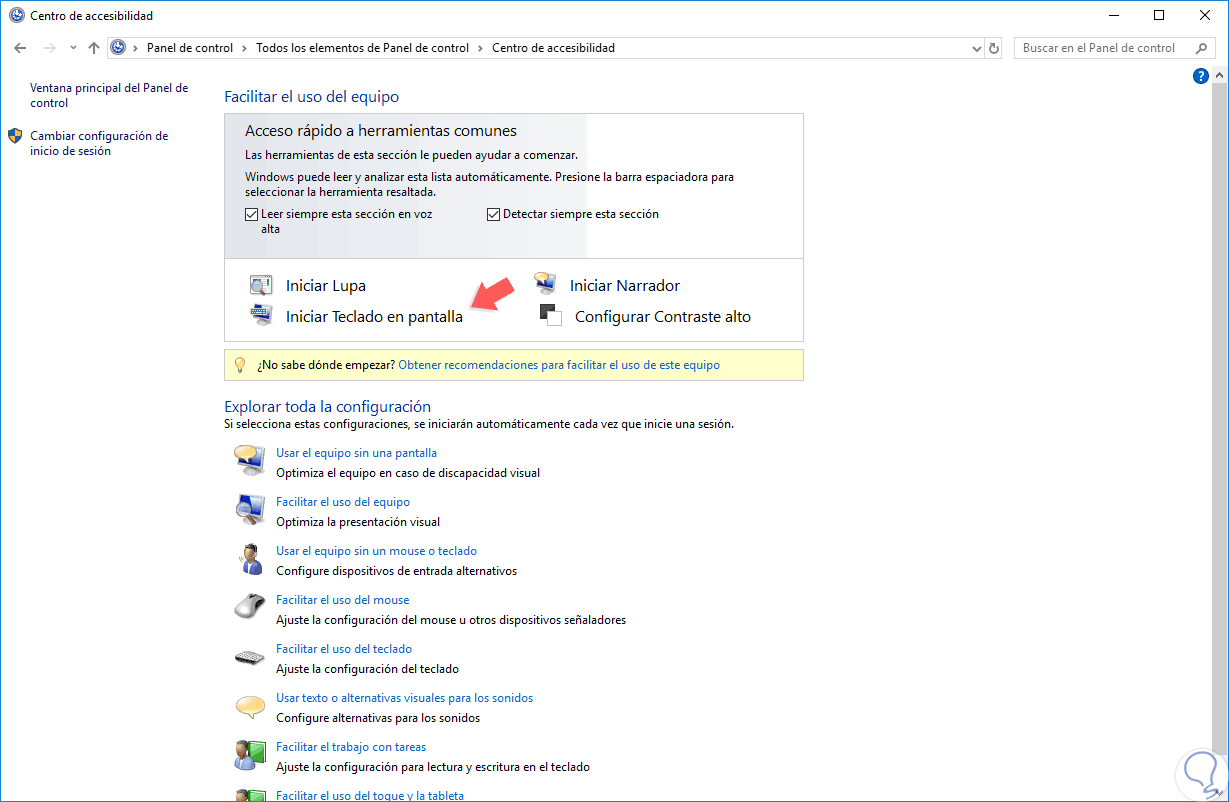The width and height of the screenshot is (1229, 802).
Task: Click the Control Panel icon in the address bar
Action: [x=119, y=48]
